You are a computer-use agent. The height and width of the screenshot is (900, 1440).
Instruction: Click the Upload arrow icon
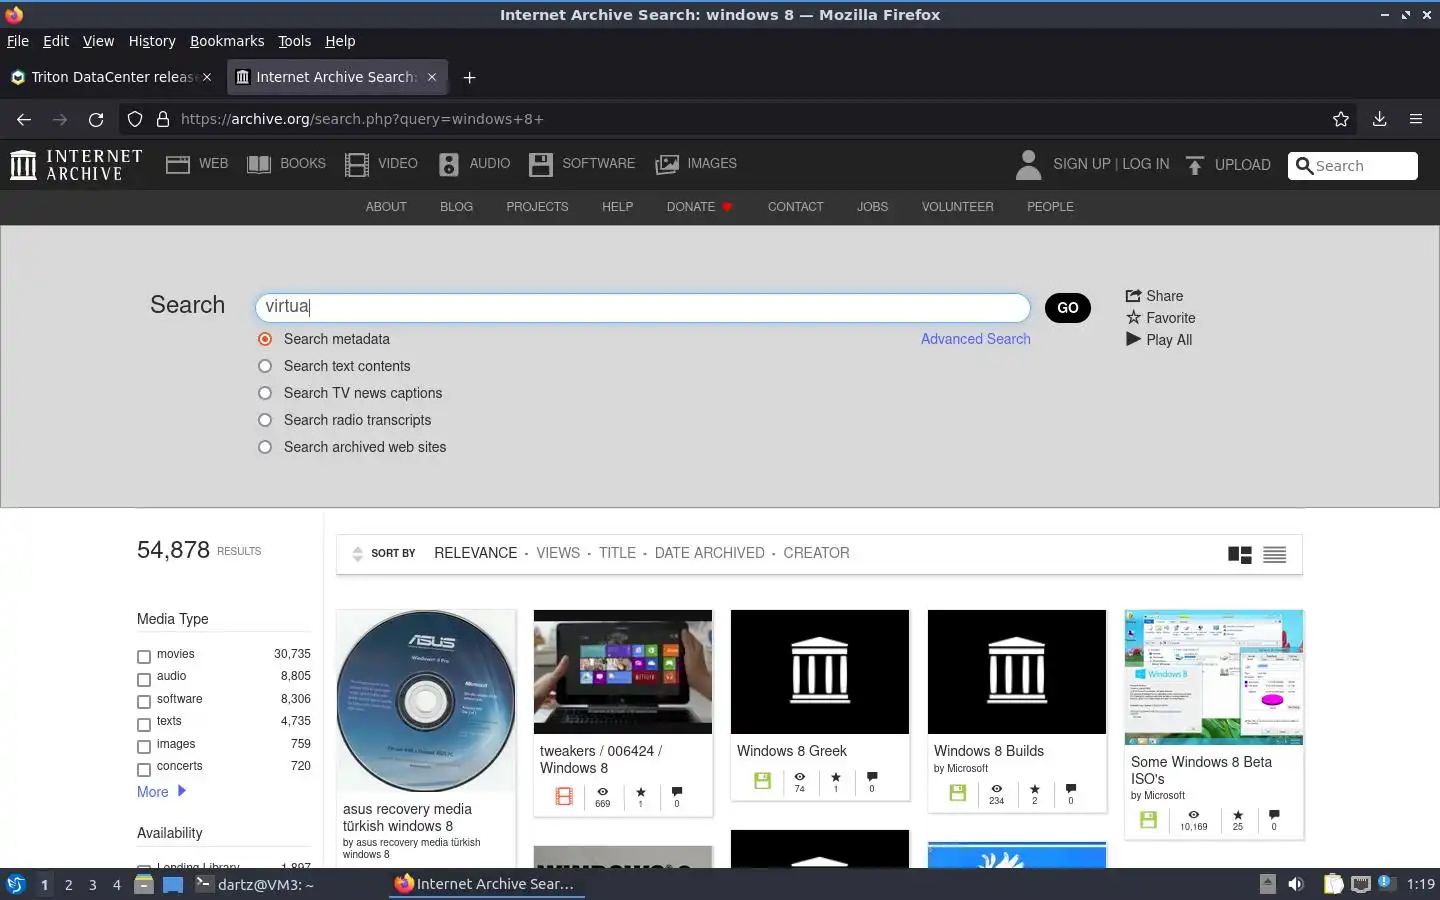point(1195,165)
